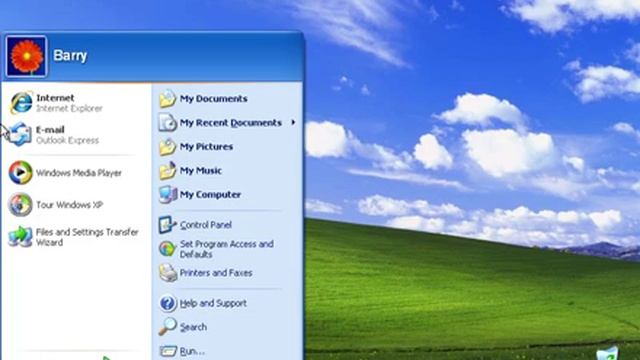Click the My Recent Documents icon
The width and height of the screenshot is (640, 360).
click(x=167, y=122)
